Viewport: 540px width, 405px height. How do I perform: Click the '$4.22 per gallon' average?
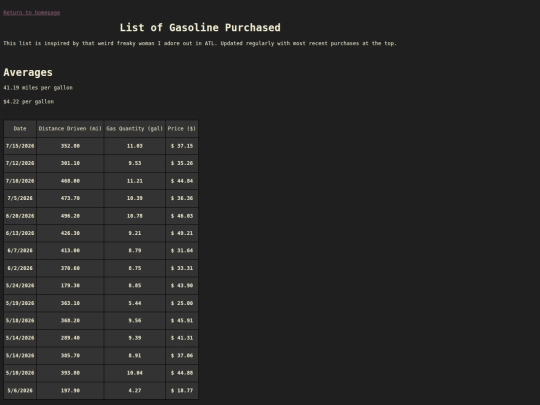pos(29,102)
